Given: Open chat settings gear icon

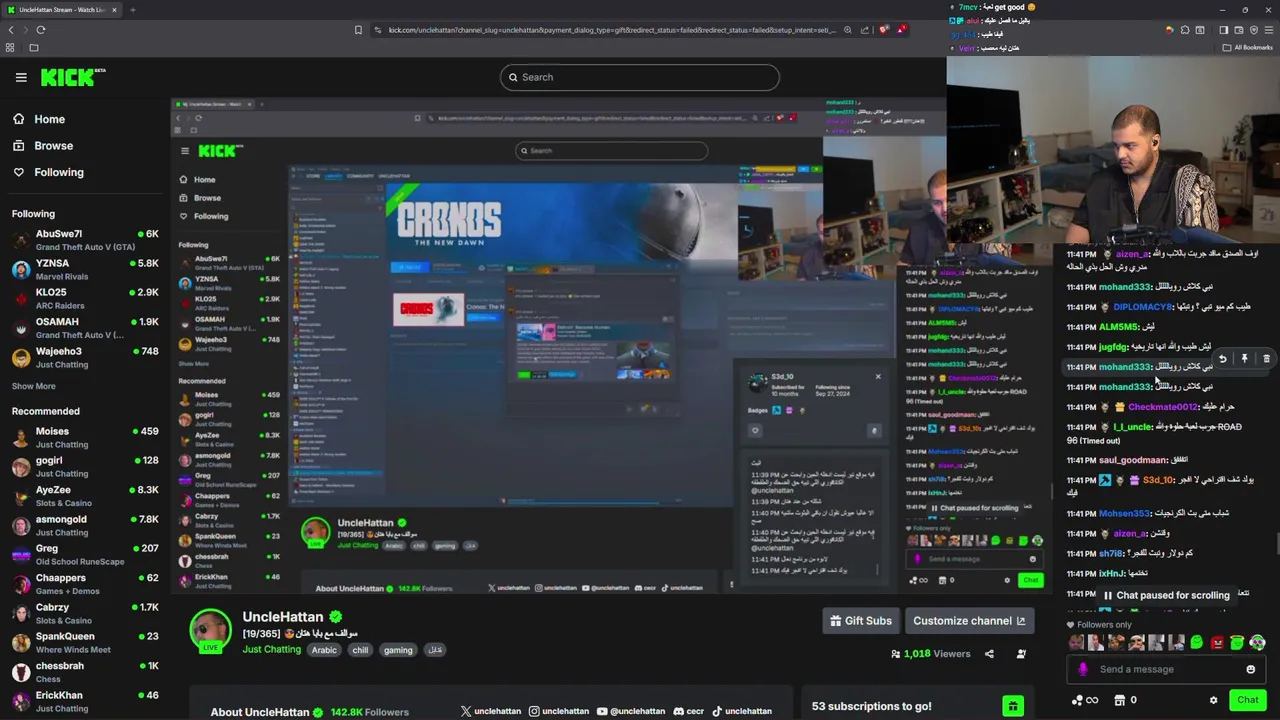Looking at the screenshot, I should 1213,700.
